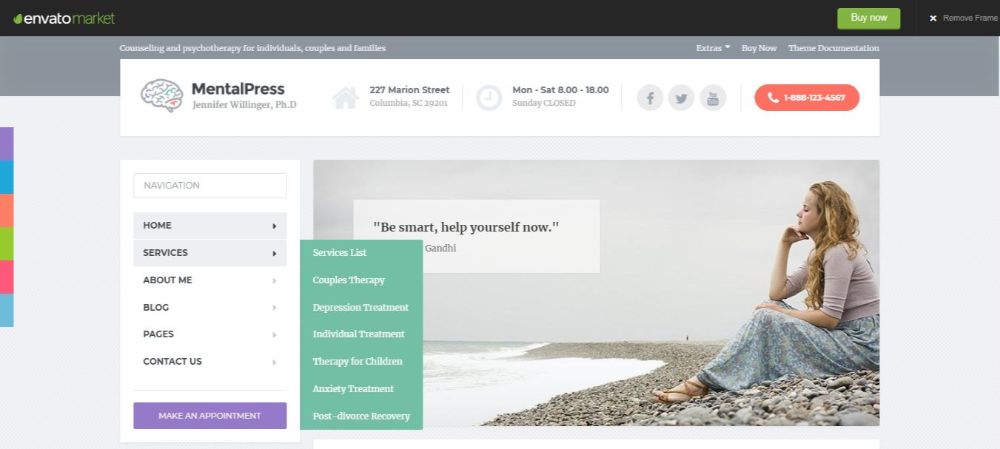
Task: Click the green Buy now button
Action: click(x=869, y=18)
